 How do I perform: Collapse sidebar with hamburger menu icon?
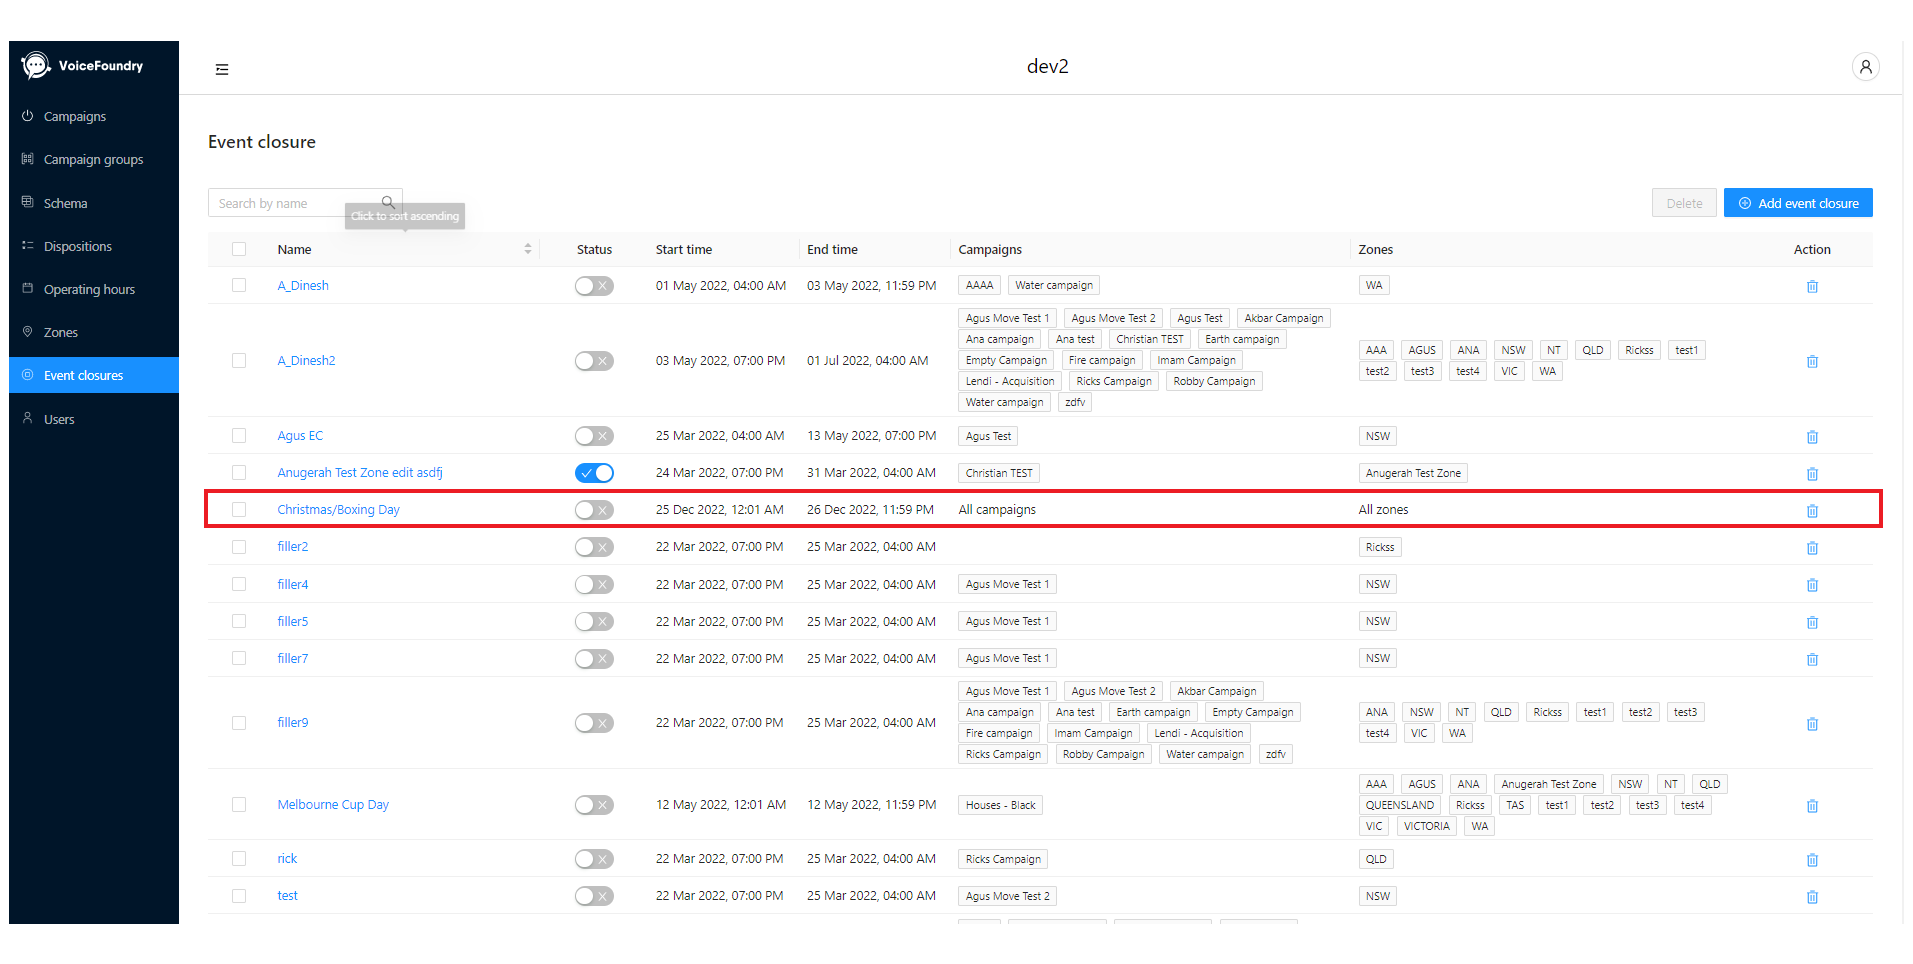[222, 69]
